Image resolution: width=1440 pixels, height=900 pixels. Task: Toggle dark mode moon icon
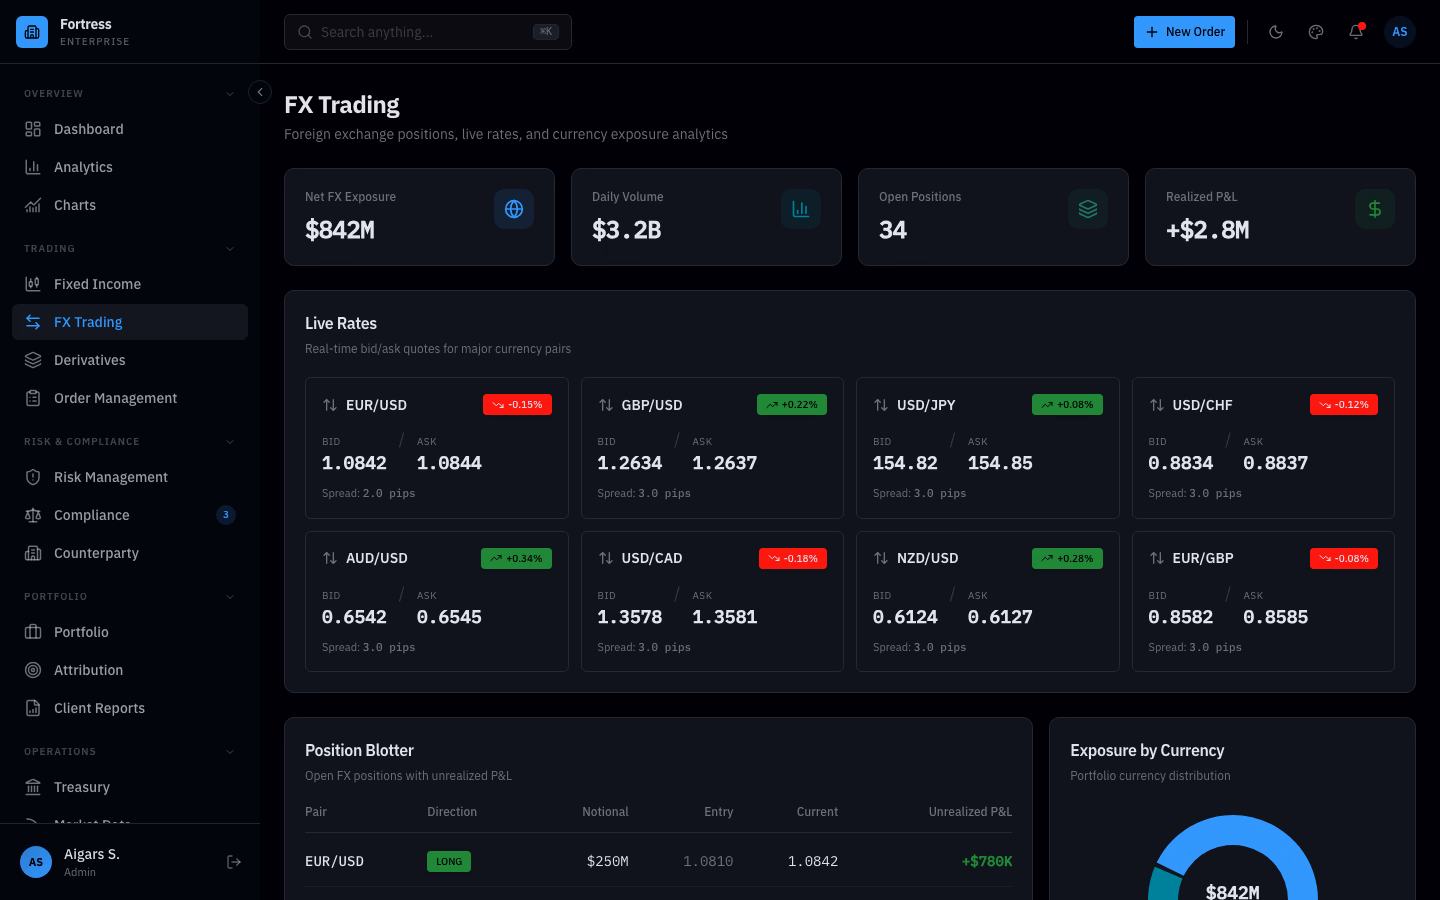(x=1276, y=32)
